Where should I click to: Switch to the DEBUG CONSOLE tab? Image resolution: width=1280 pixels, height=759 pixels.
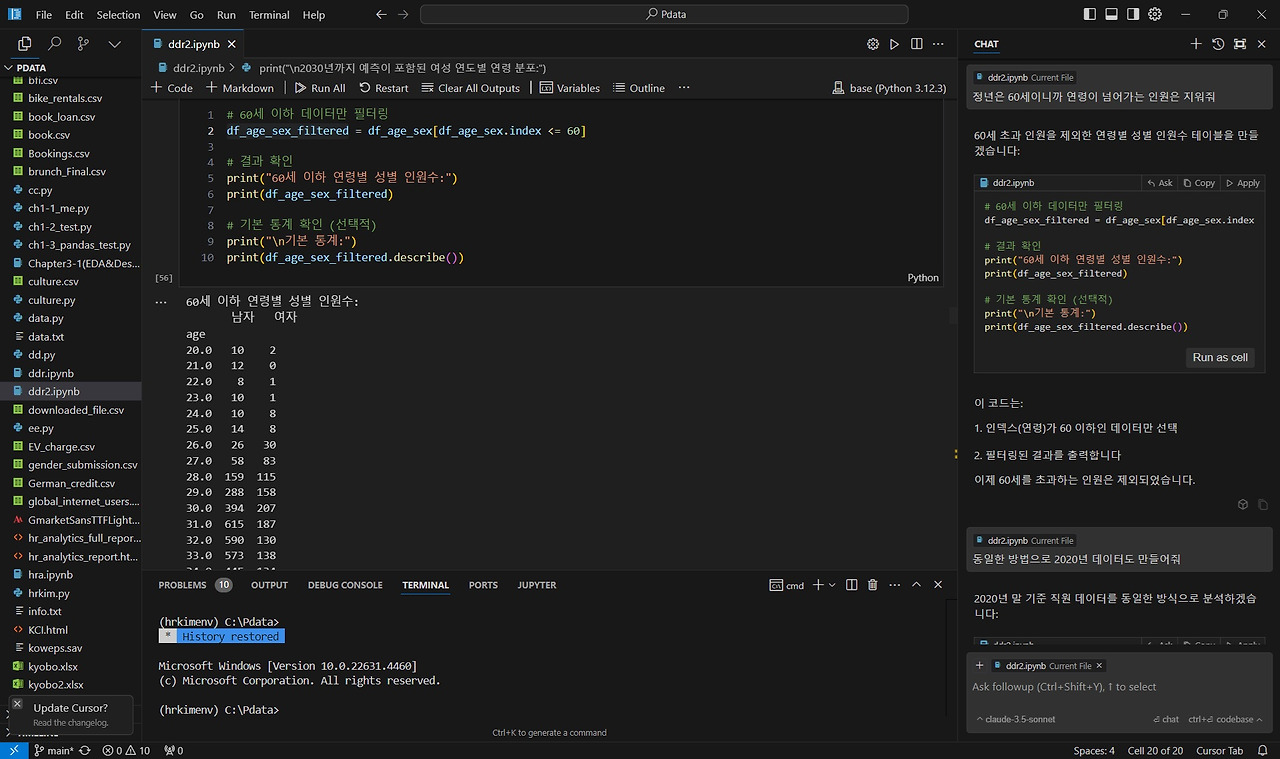pyautogui.click(x=345, y=585)
